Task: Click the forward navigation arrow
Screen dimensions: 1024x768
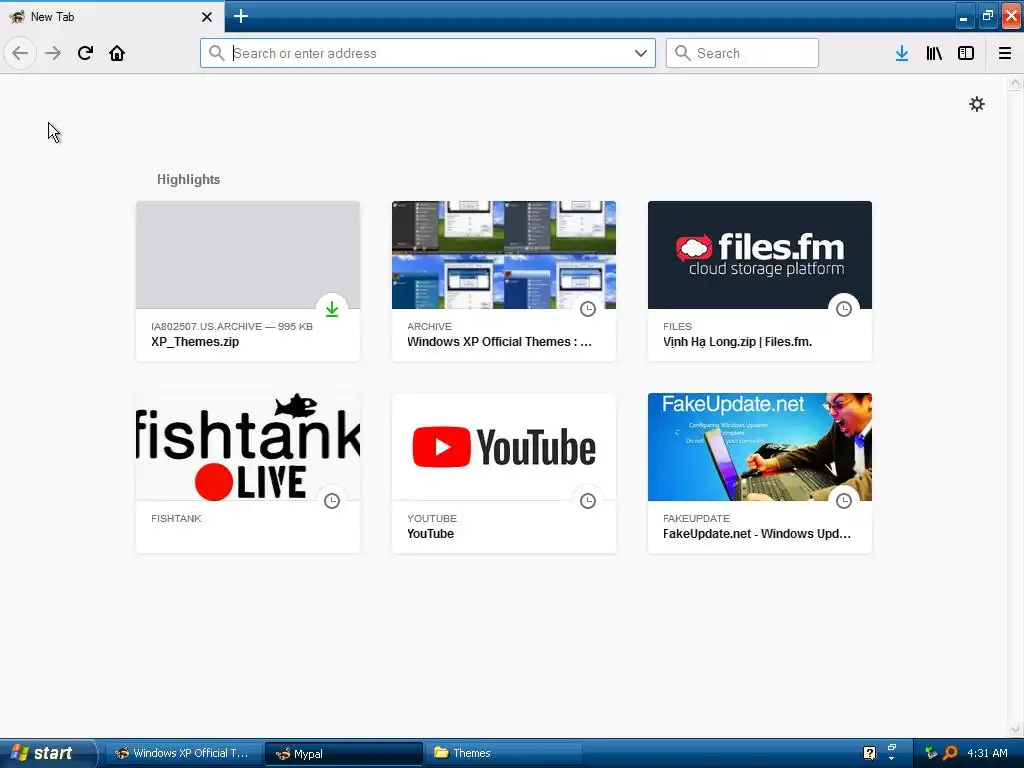Action: coord(53,53)
